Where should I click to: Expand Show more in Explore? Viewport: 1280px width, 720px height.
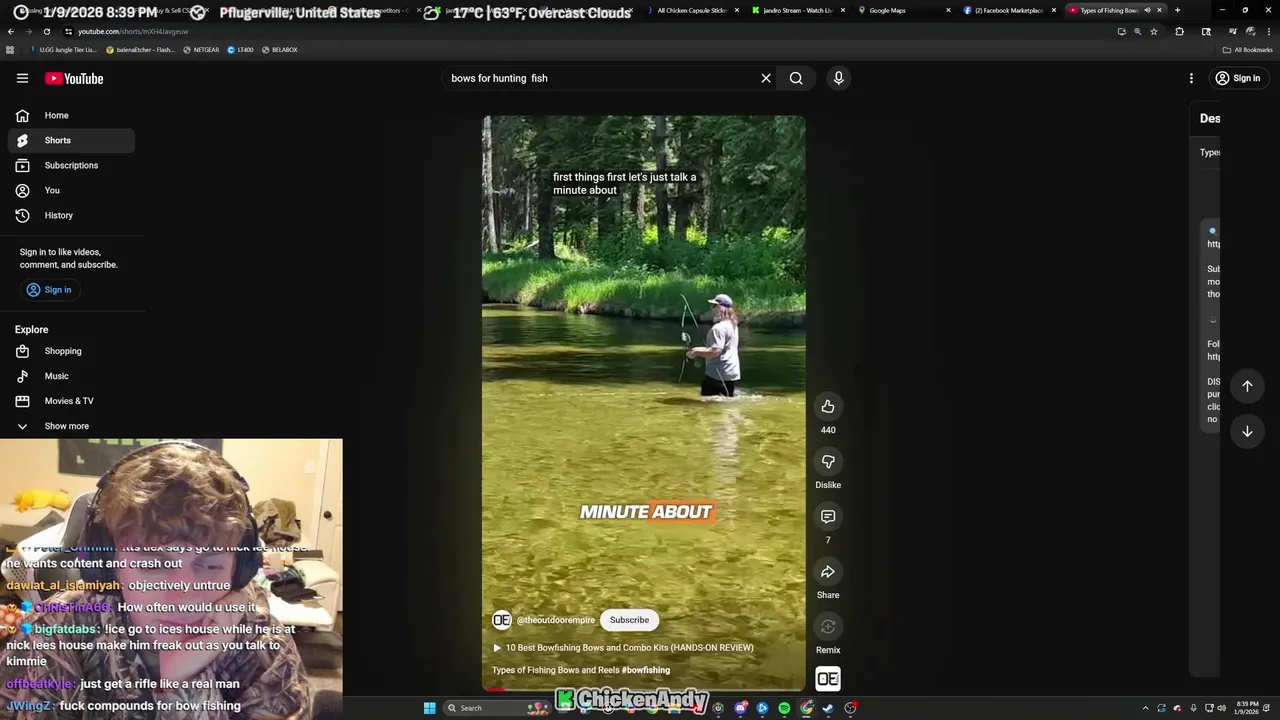(70, 426)
